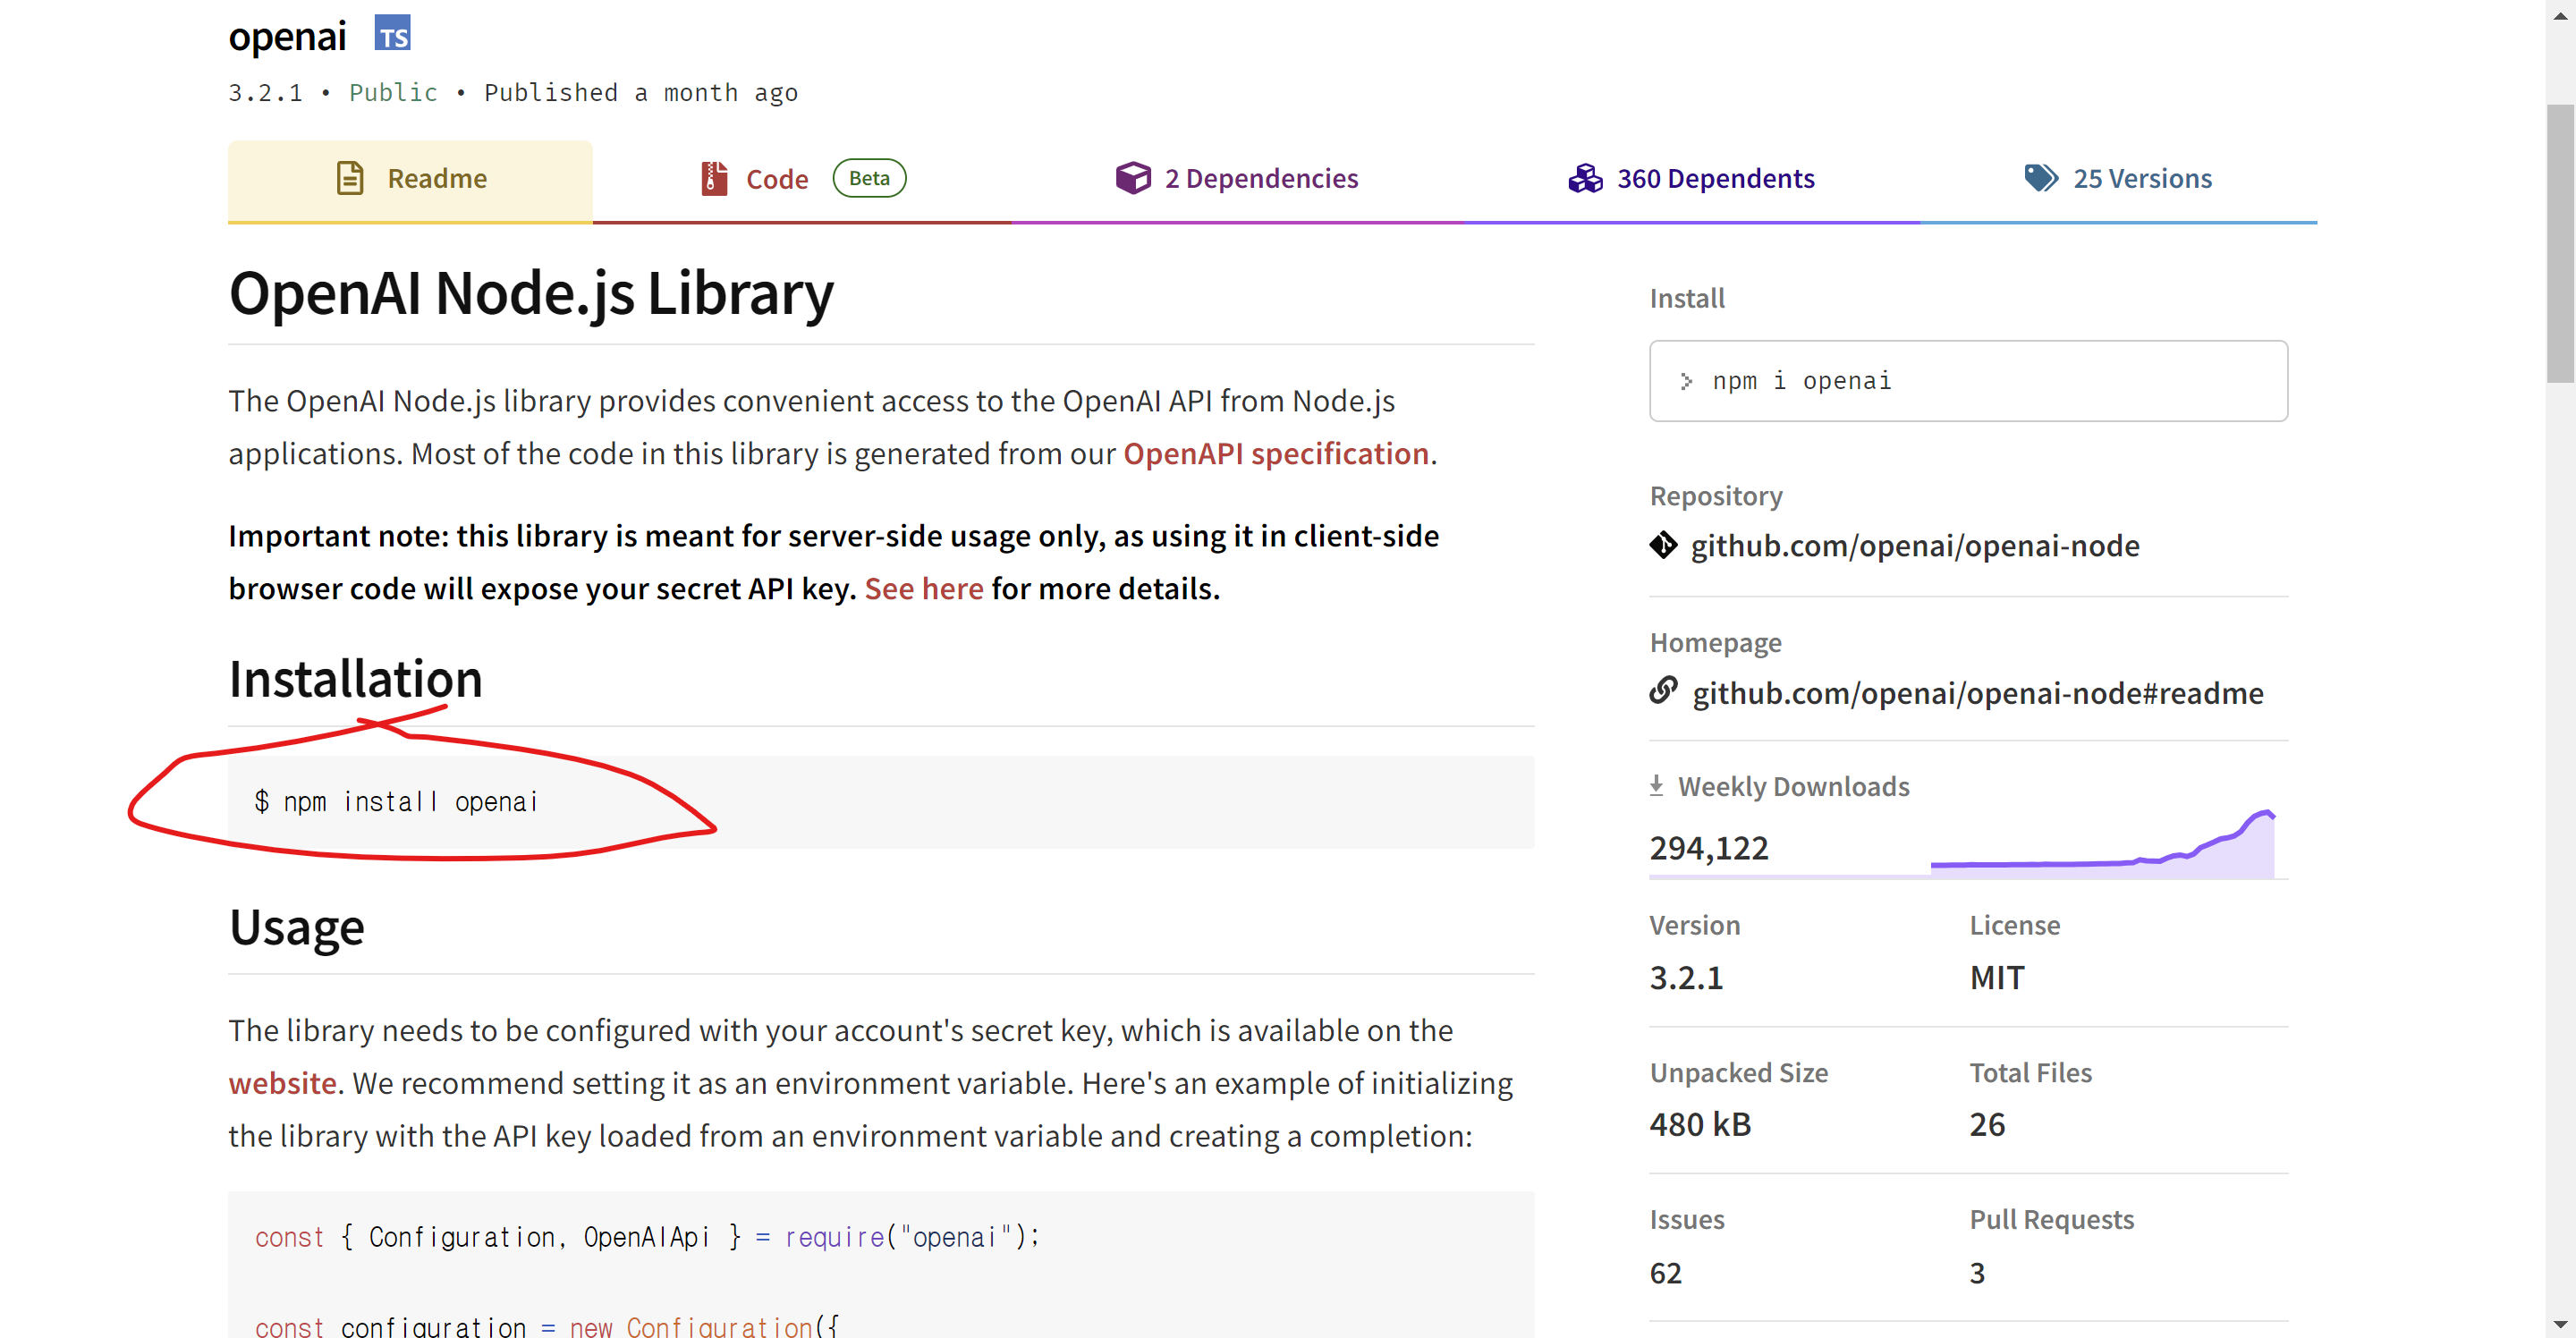This screenshot has height=1338, width=2576.
Task: Click the Public label in package header
Action: 393,93
